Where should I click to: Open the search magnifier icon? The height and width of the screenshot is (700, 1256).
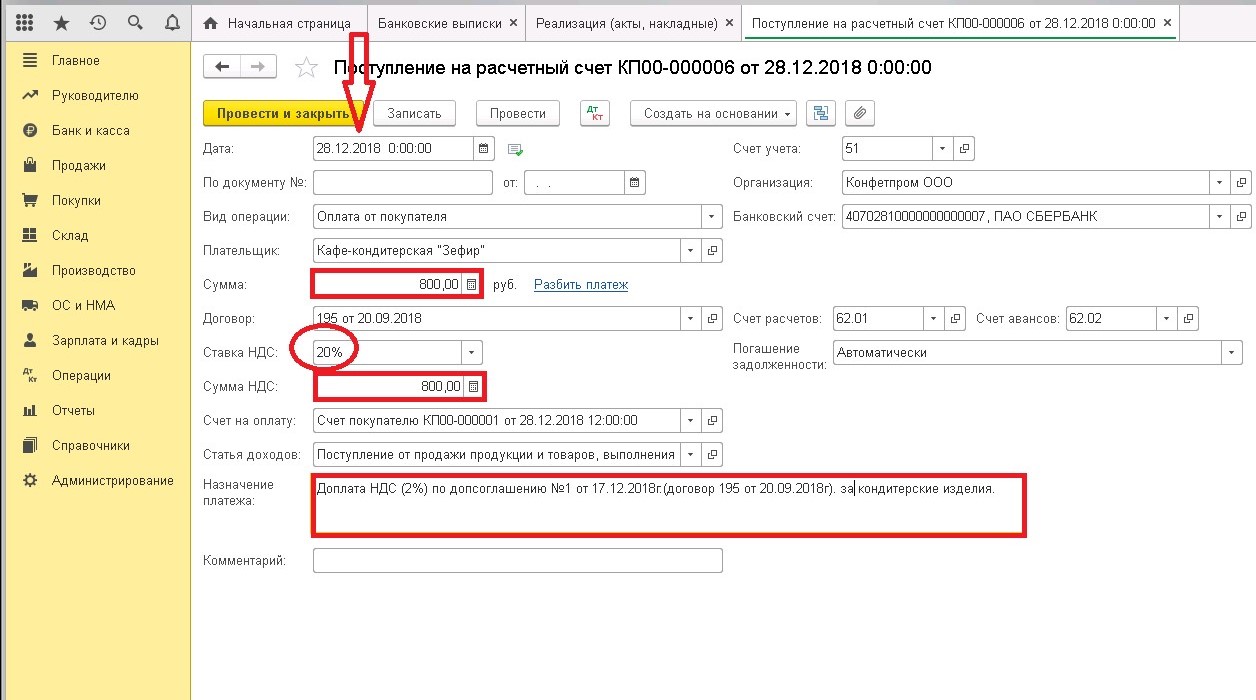click(x=135, y=22)
